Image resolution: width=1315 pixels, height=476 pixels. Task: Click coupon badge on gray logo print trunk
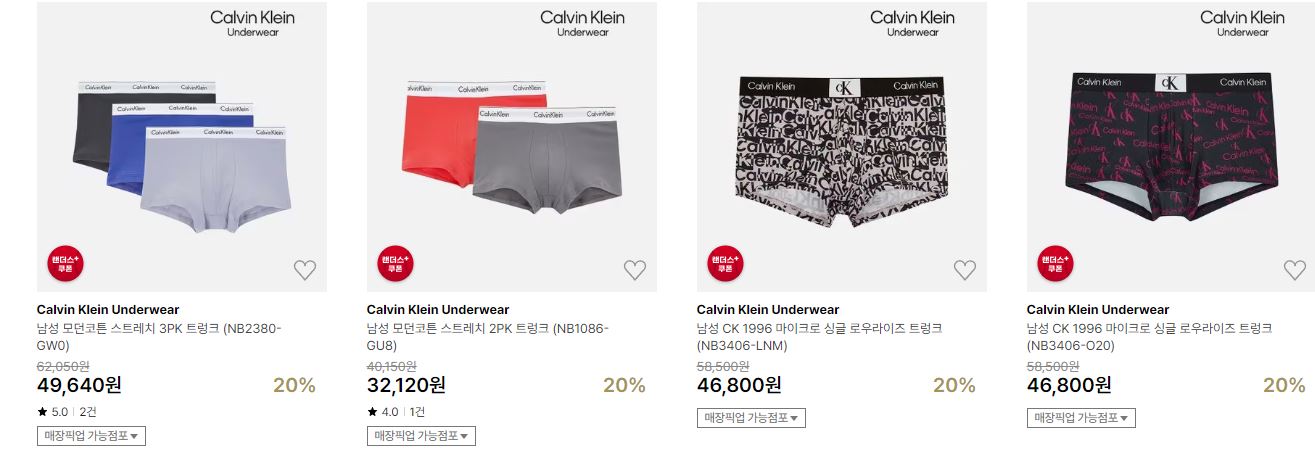pyautogui.click(x=726, y=263)
